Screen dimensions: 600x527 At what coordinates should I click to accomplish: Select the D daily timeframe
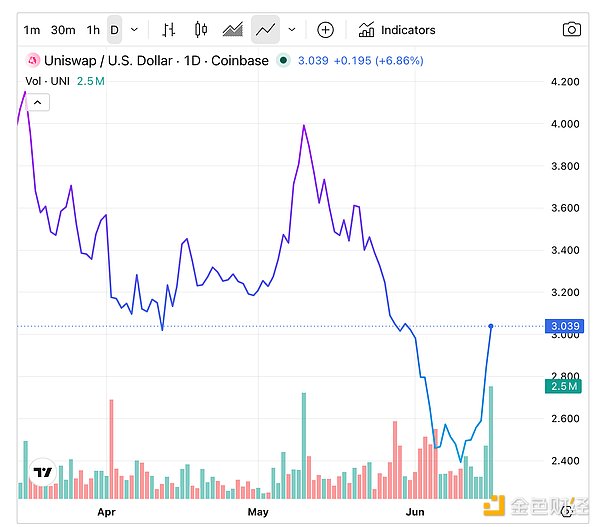pos(114,30)
